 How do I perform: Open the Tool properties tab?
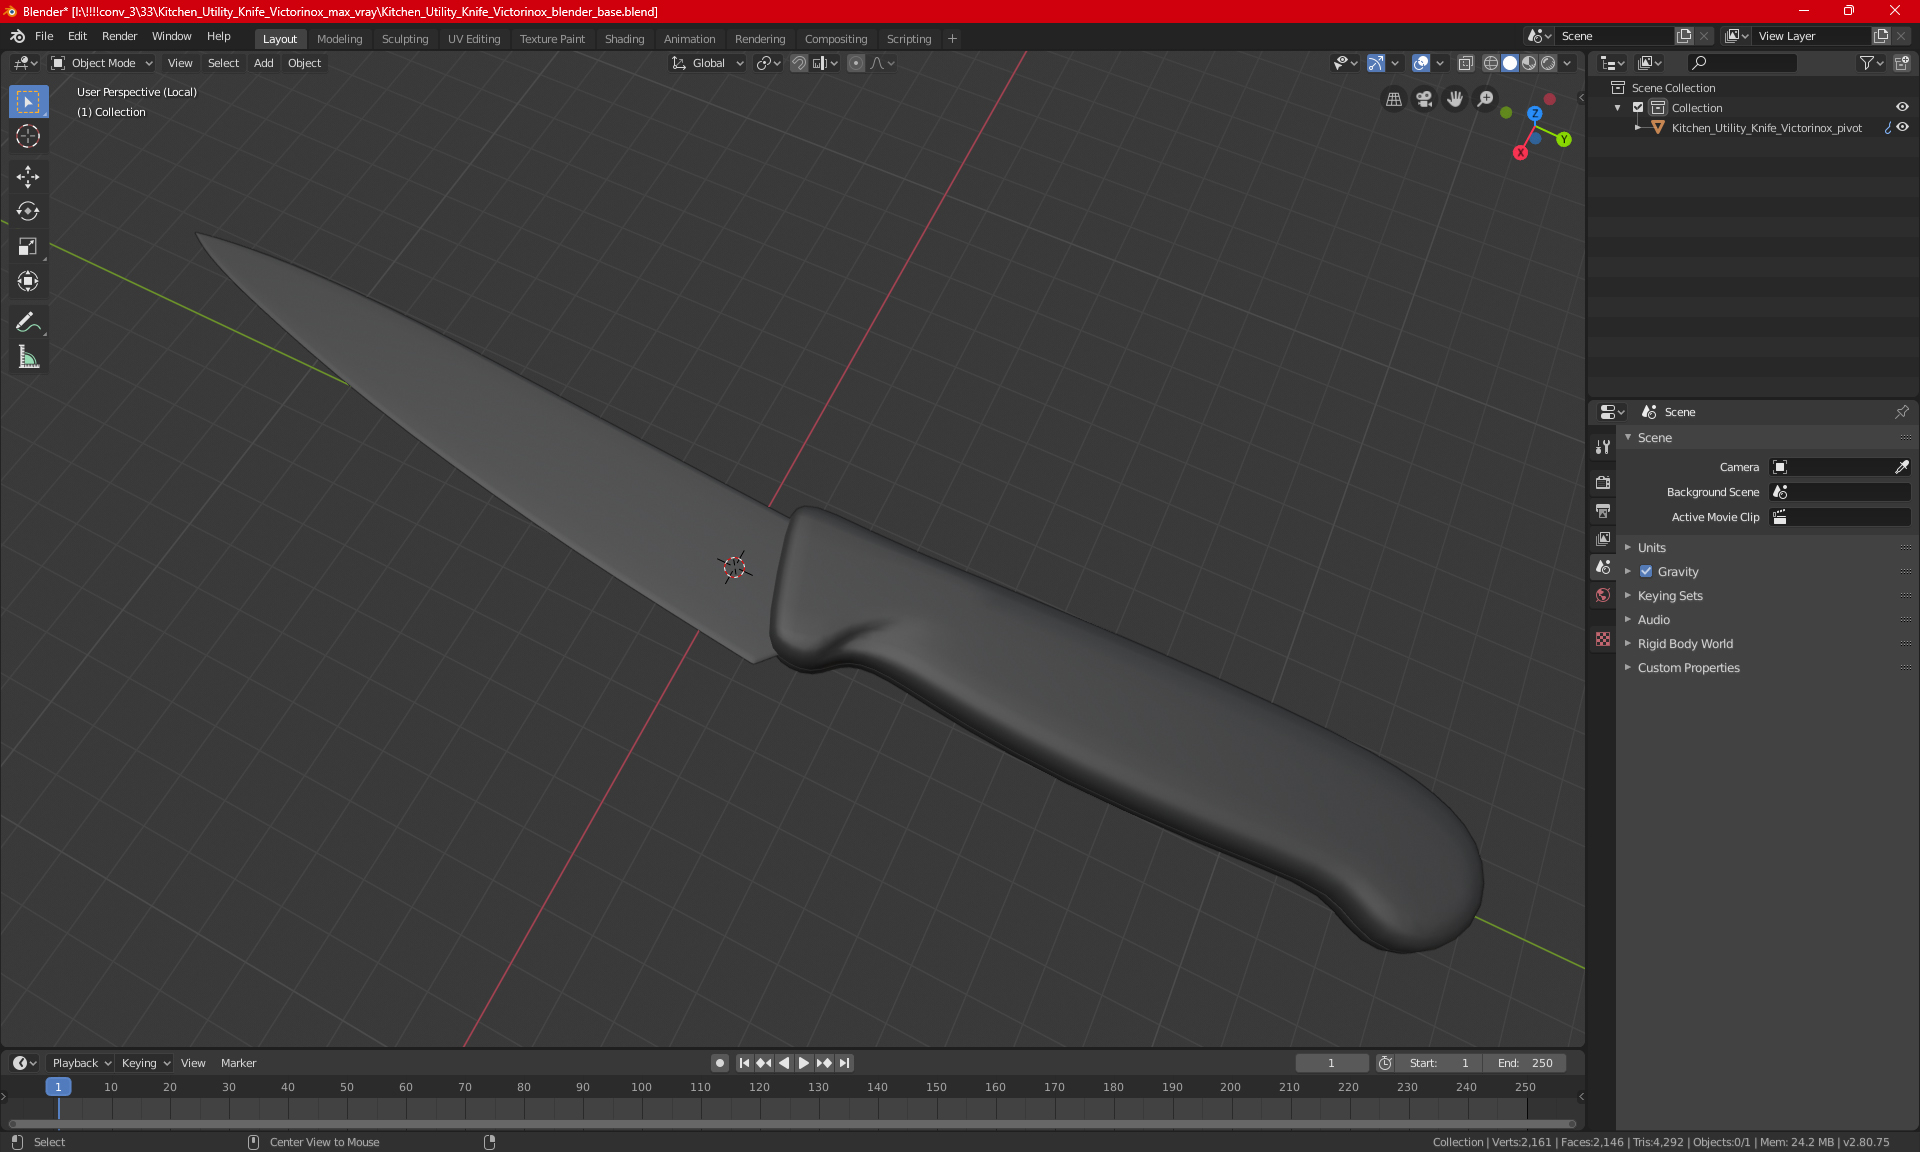pyautogui.click(x=1603, y=447)
